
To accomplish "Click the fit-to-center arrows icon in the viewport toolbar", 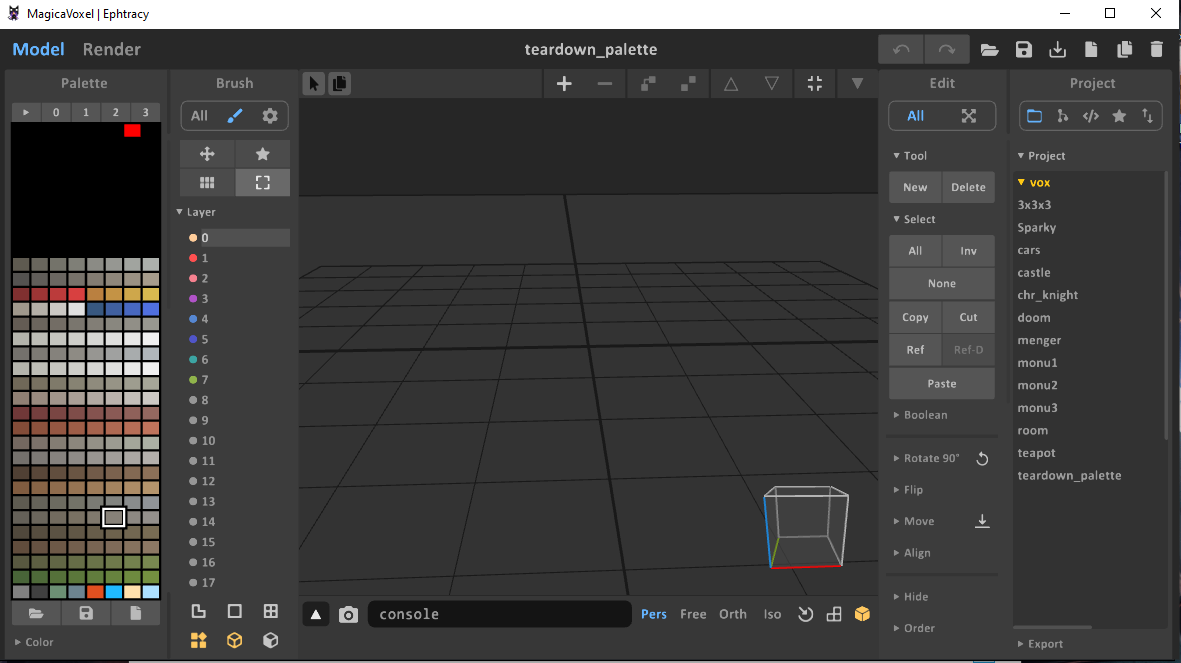I will tap(815, 84).
